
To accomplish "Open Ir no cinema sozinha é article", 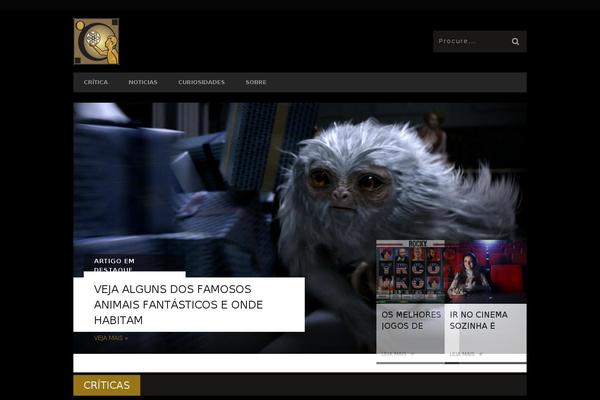I will point(479,320).
